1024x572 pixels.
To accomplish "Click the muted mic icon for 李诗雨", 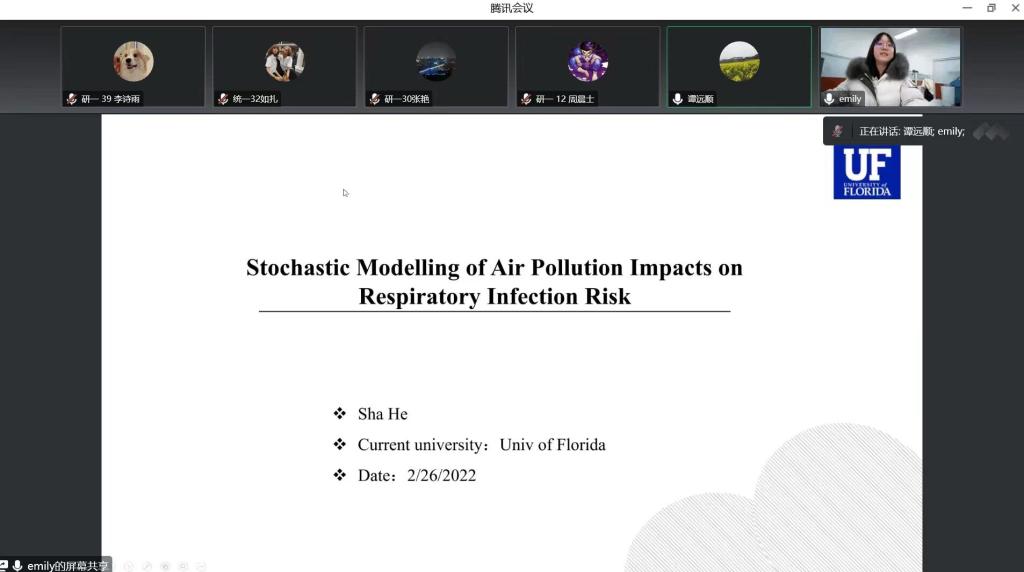I will pyautogui.click(x=71, y=99).
